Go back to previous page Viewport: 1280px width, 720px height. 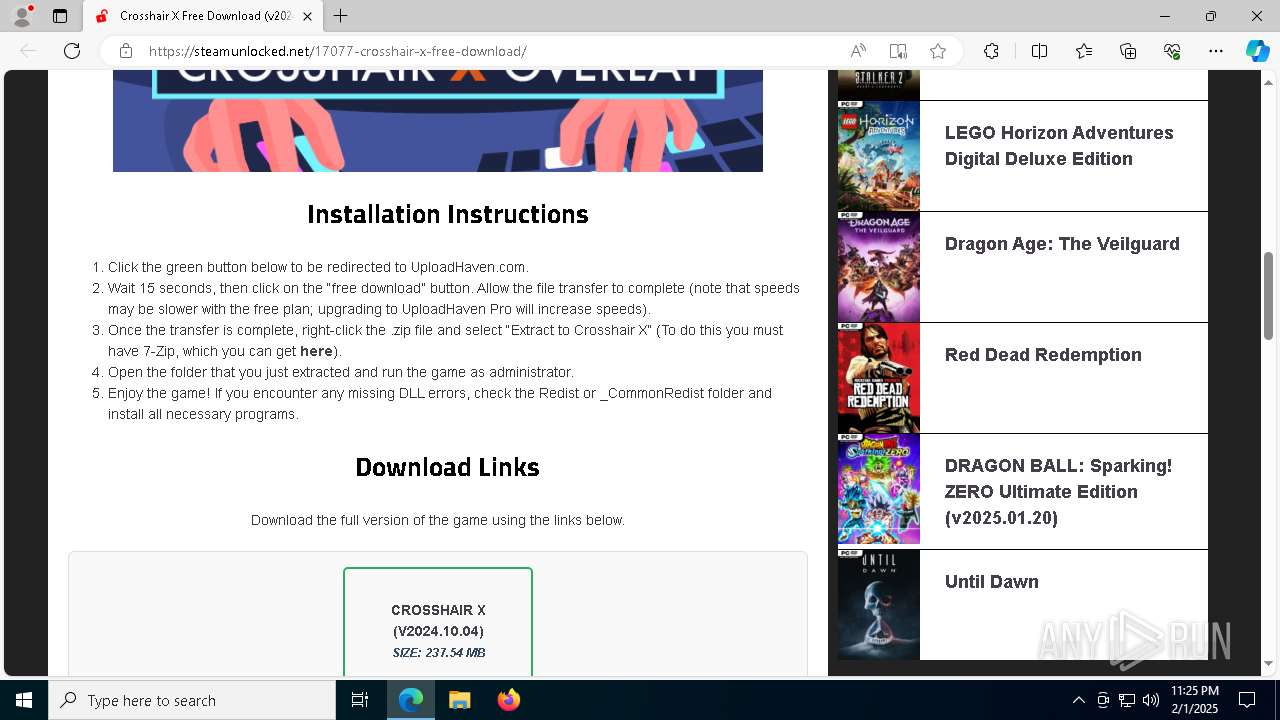click(x=28, y=51)
